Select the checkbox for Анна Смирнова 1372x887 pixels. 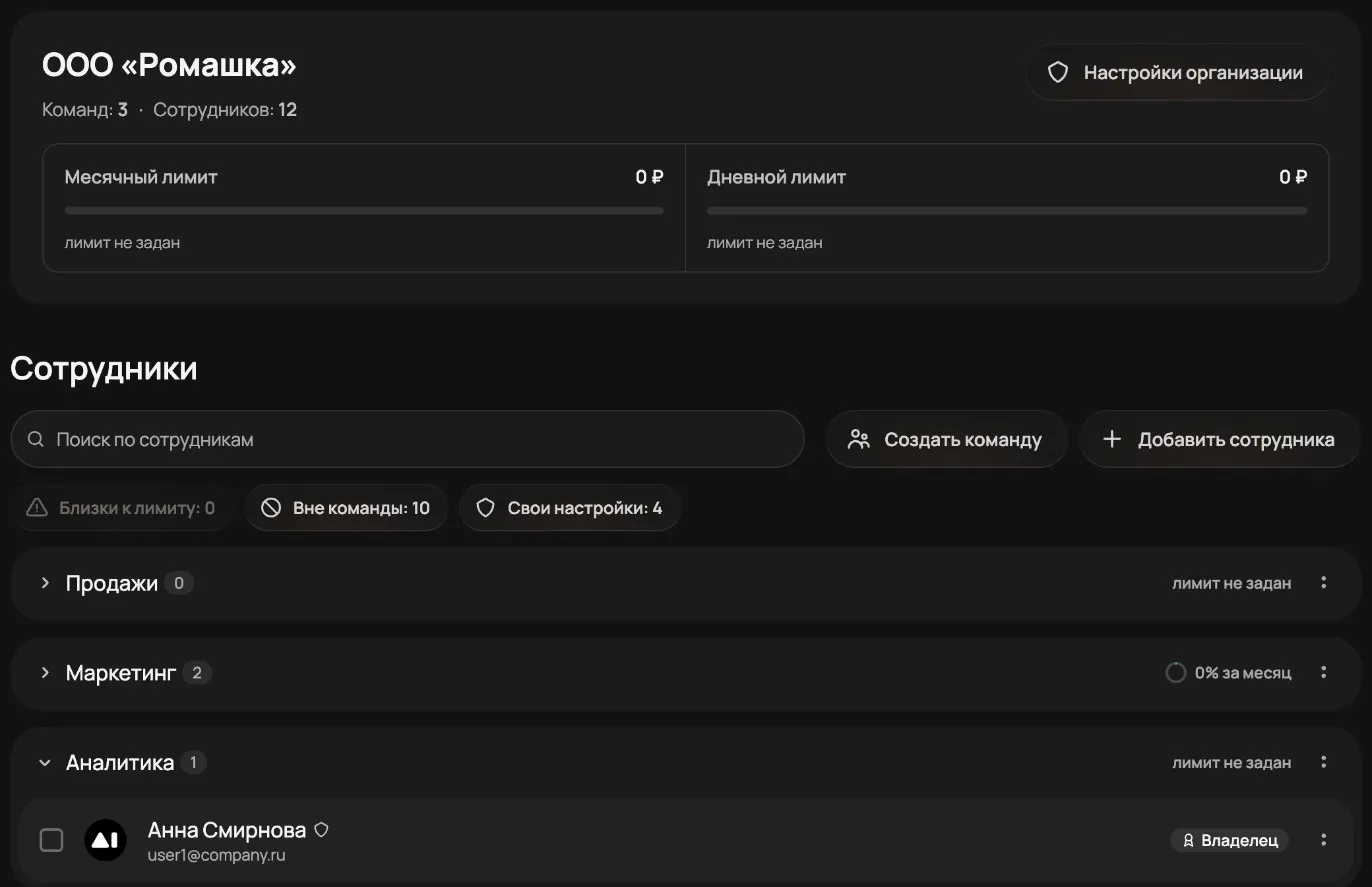coord(51,840)
